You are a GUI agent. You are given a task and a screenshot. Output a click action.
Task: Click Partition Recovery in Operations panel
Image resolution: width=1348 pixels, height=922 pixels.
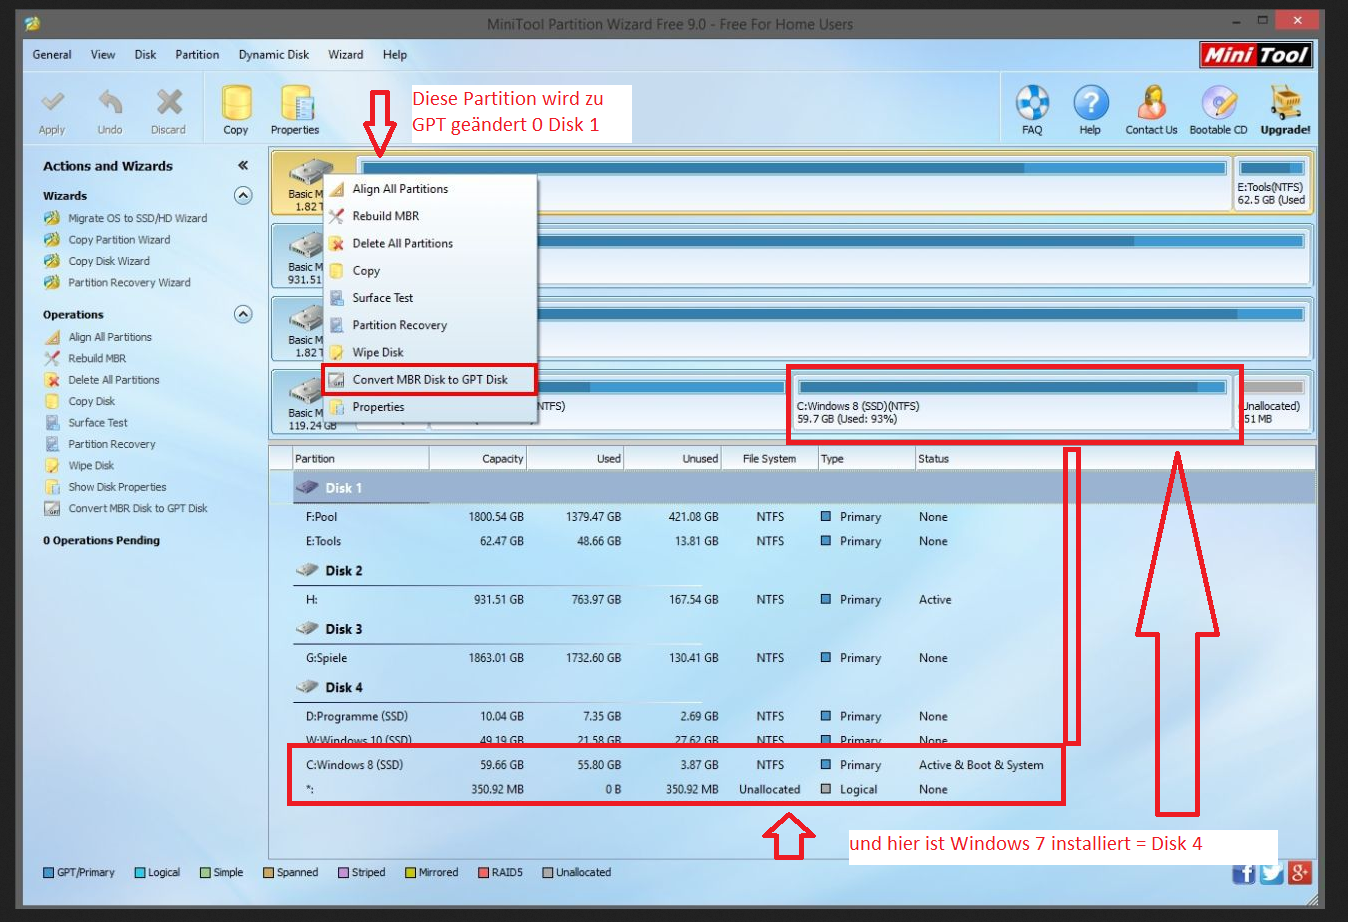(112, 444)
